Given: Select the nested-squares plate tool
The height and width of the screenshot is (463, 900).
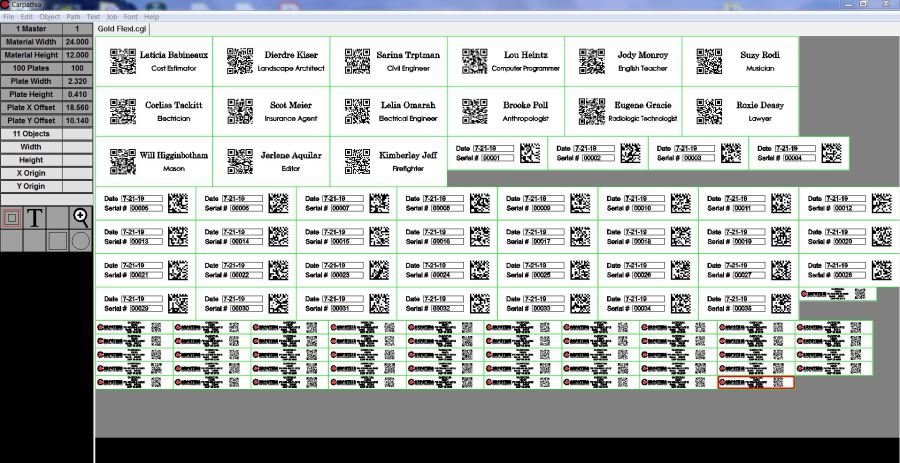Looking at the screenshot, I should [x=11, y=218].
